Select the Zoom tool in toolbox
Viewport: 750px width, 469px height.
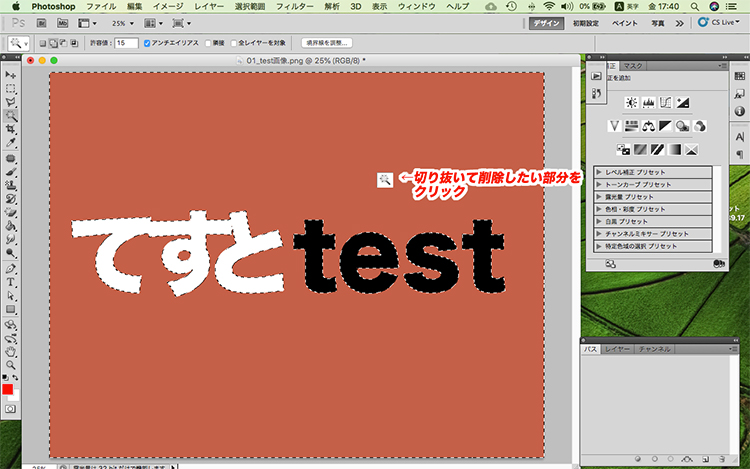pyautogui.click(x=11, y=365)
